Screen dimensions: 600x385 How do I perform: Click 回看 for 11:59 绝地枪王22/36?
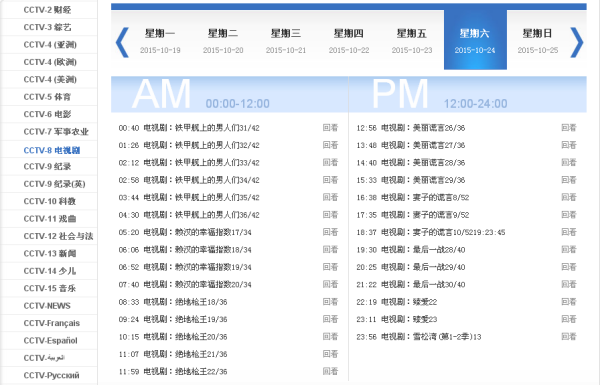(x=330, y=372)
